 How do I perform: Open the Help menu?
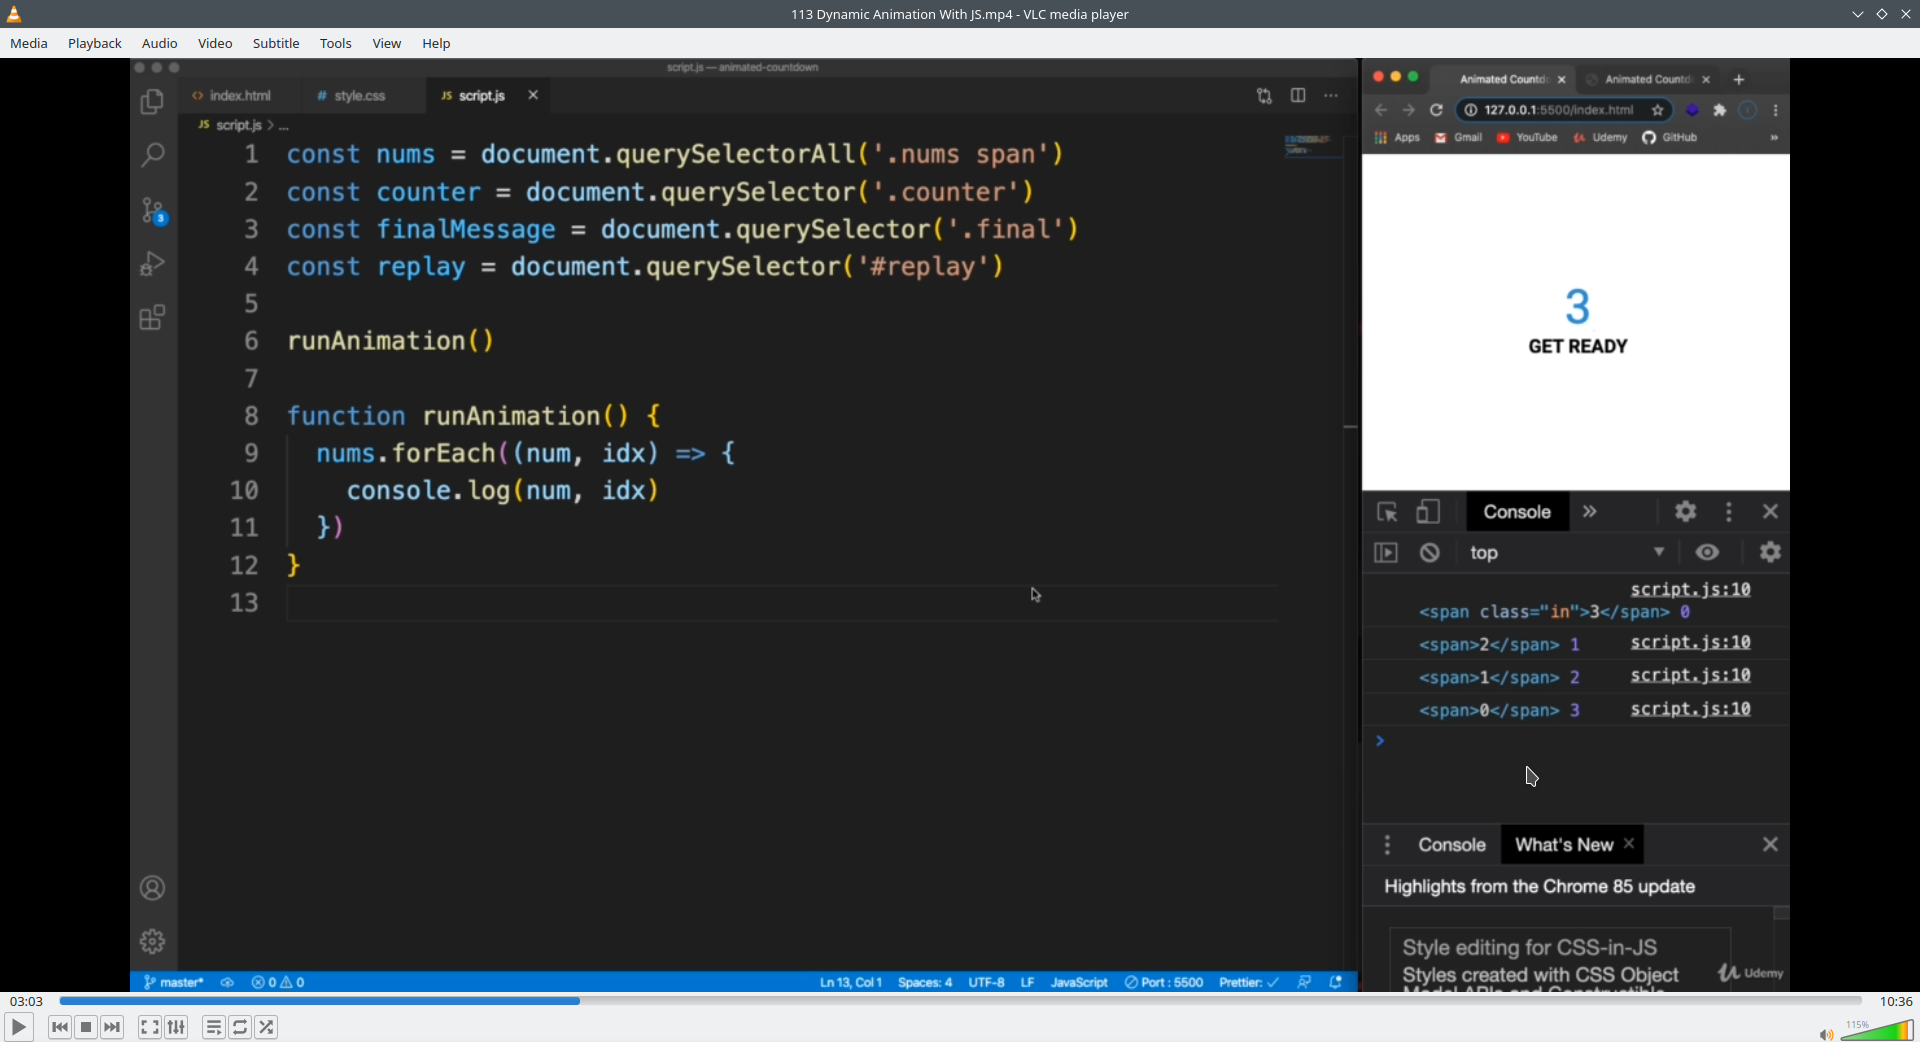(436, 43)
